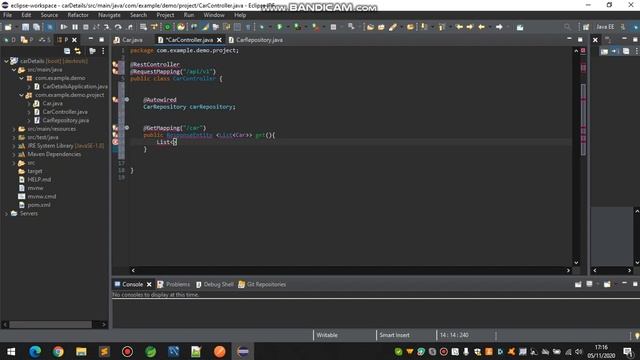Open the File menu
Screen dimensions: 640x360
[7, 15]
